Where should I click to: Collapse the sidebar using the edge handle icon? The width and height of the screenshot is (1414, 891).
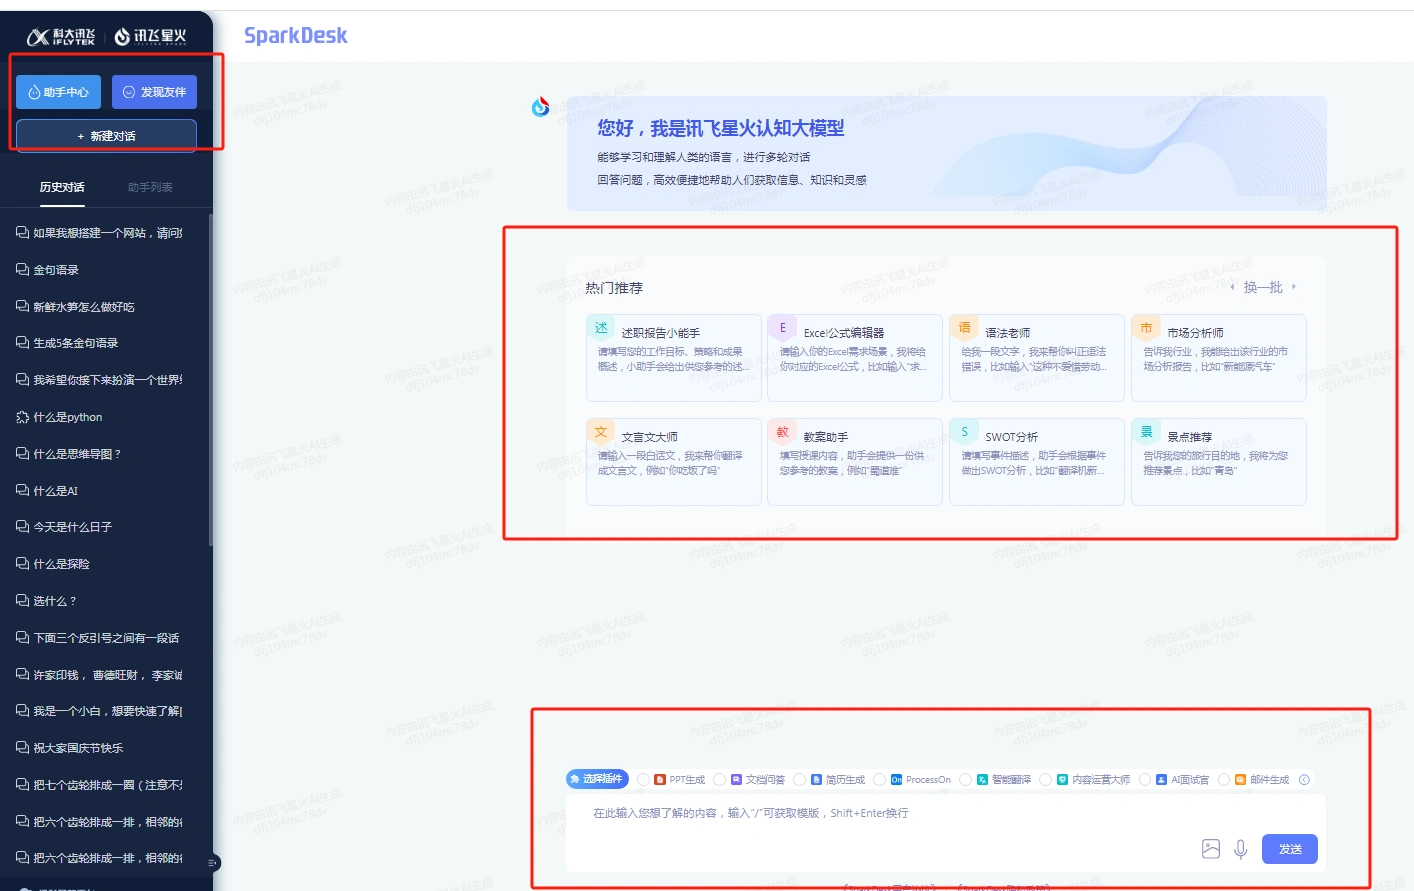[x=212, y=862]
